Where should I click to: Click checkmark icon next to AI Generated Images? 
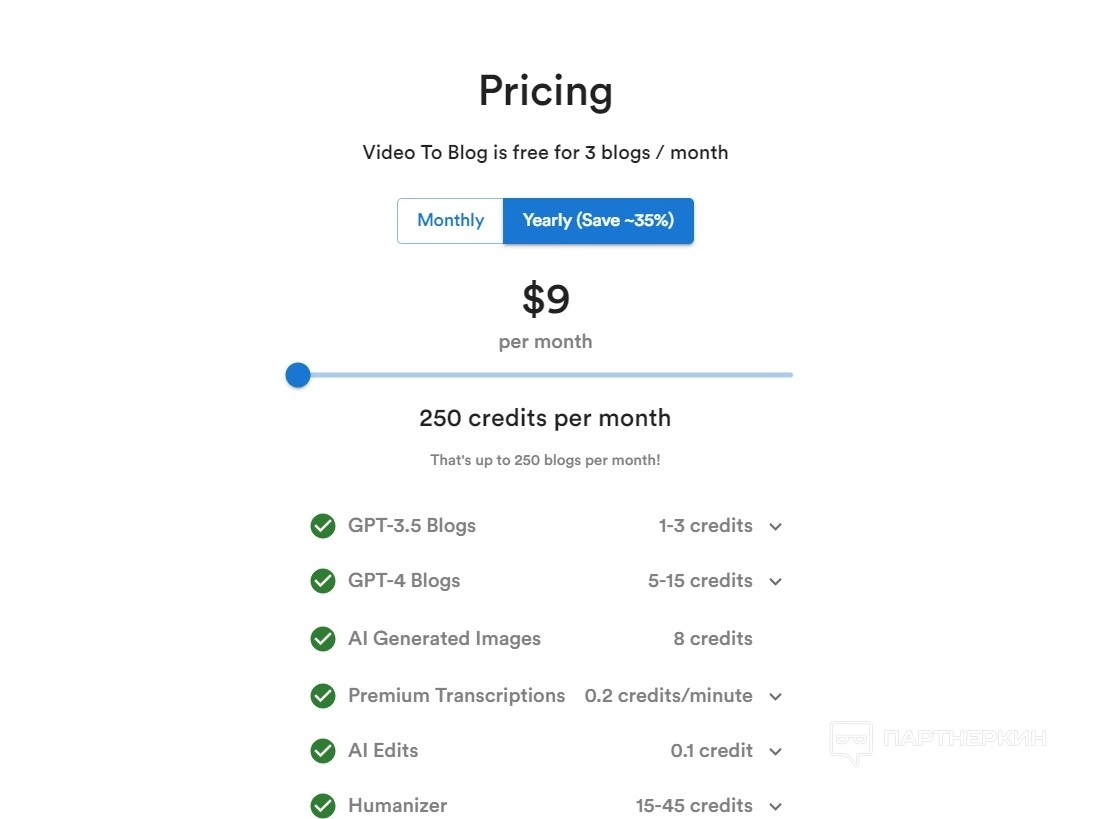(322, 639)
